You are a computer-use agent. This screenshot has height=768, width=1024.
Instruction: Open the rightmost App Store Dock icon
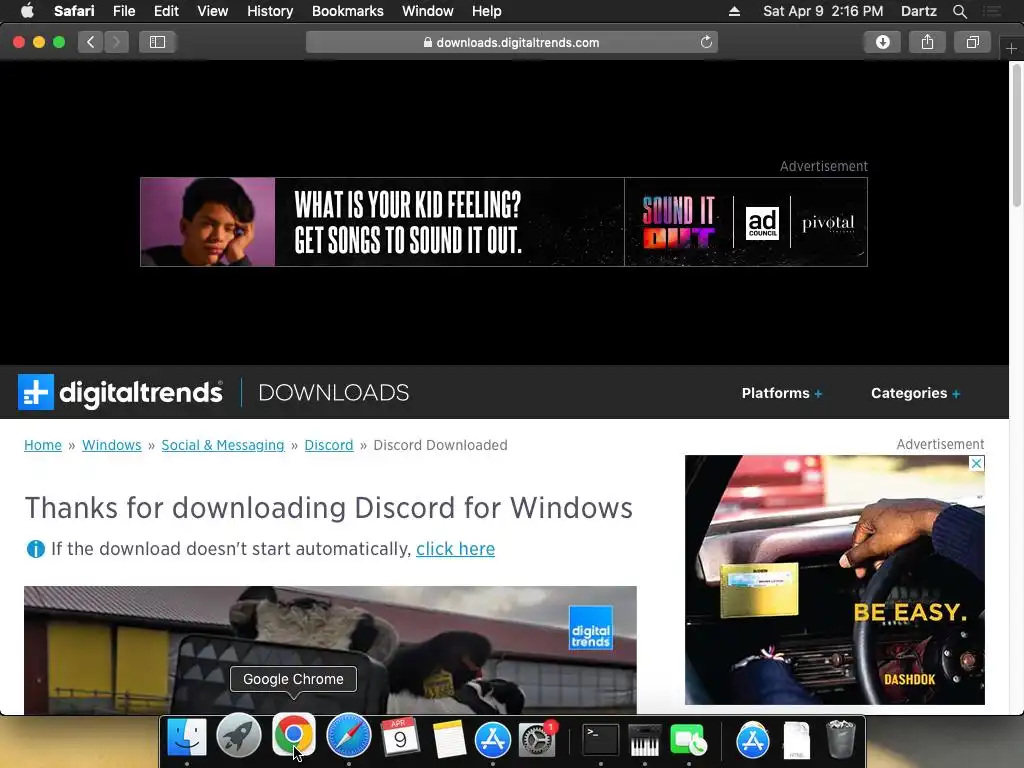[752, 741]
